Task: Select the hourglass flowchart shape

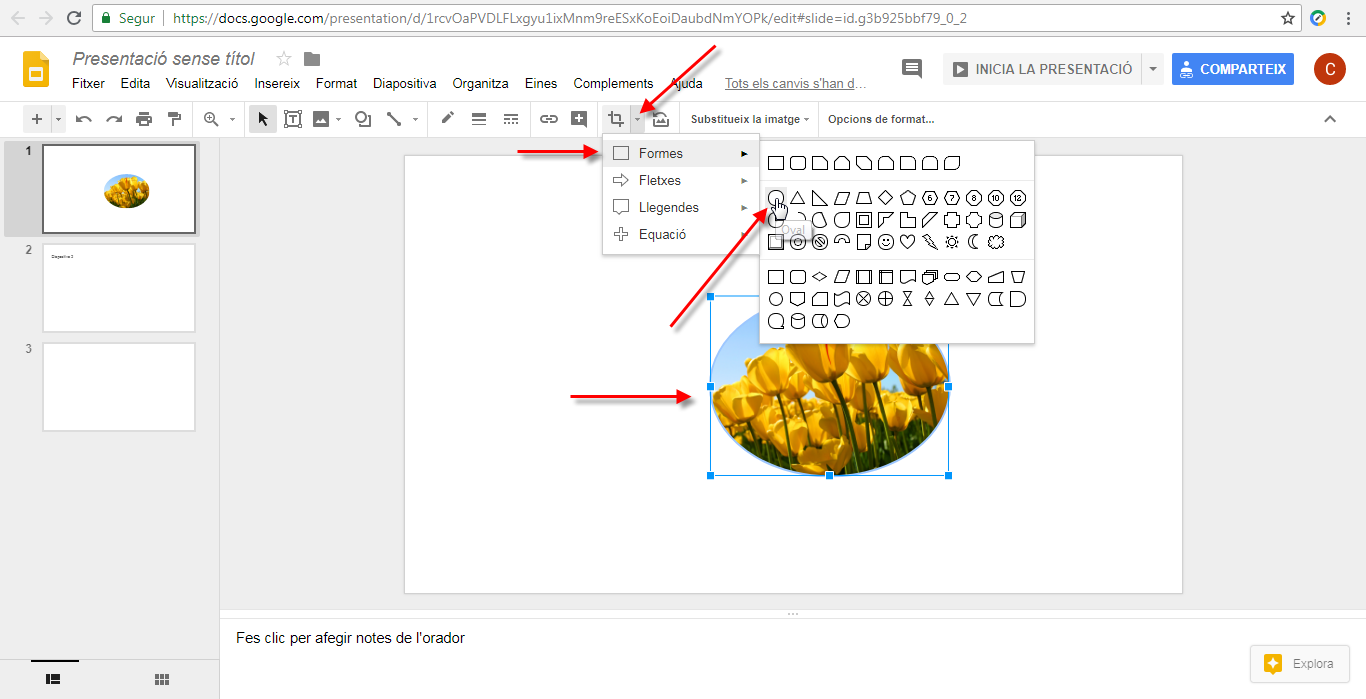Action: point(908,299)
